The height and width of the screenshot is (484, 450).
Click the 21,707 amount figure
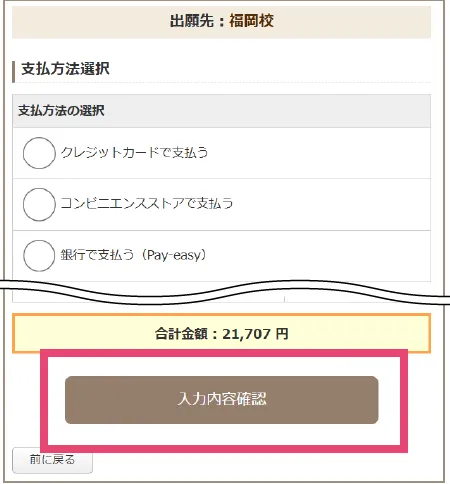(x=246, y=334)
